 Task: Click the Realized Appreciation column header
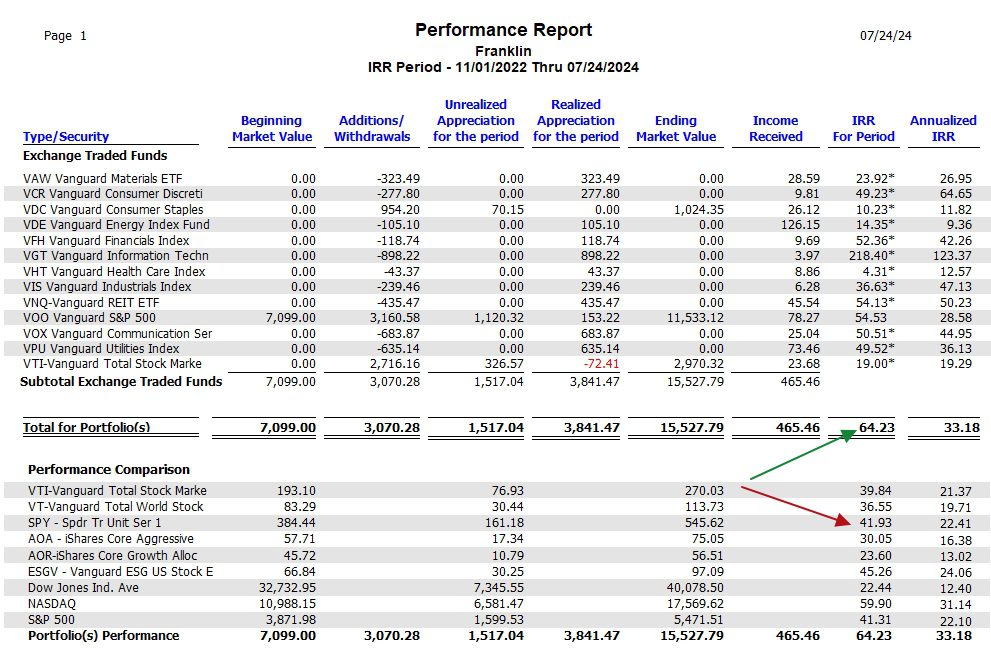[x=576, y=121]
